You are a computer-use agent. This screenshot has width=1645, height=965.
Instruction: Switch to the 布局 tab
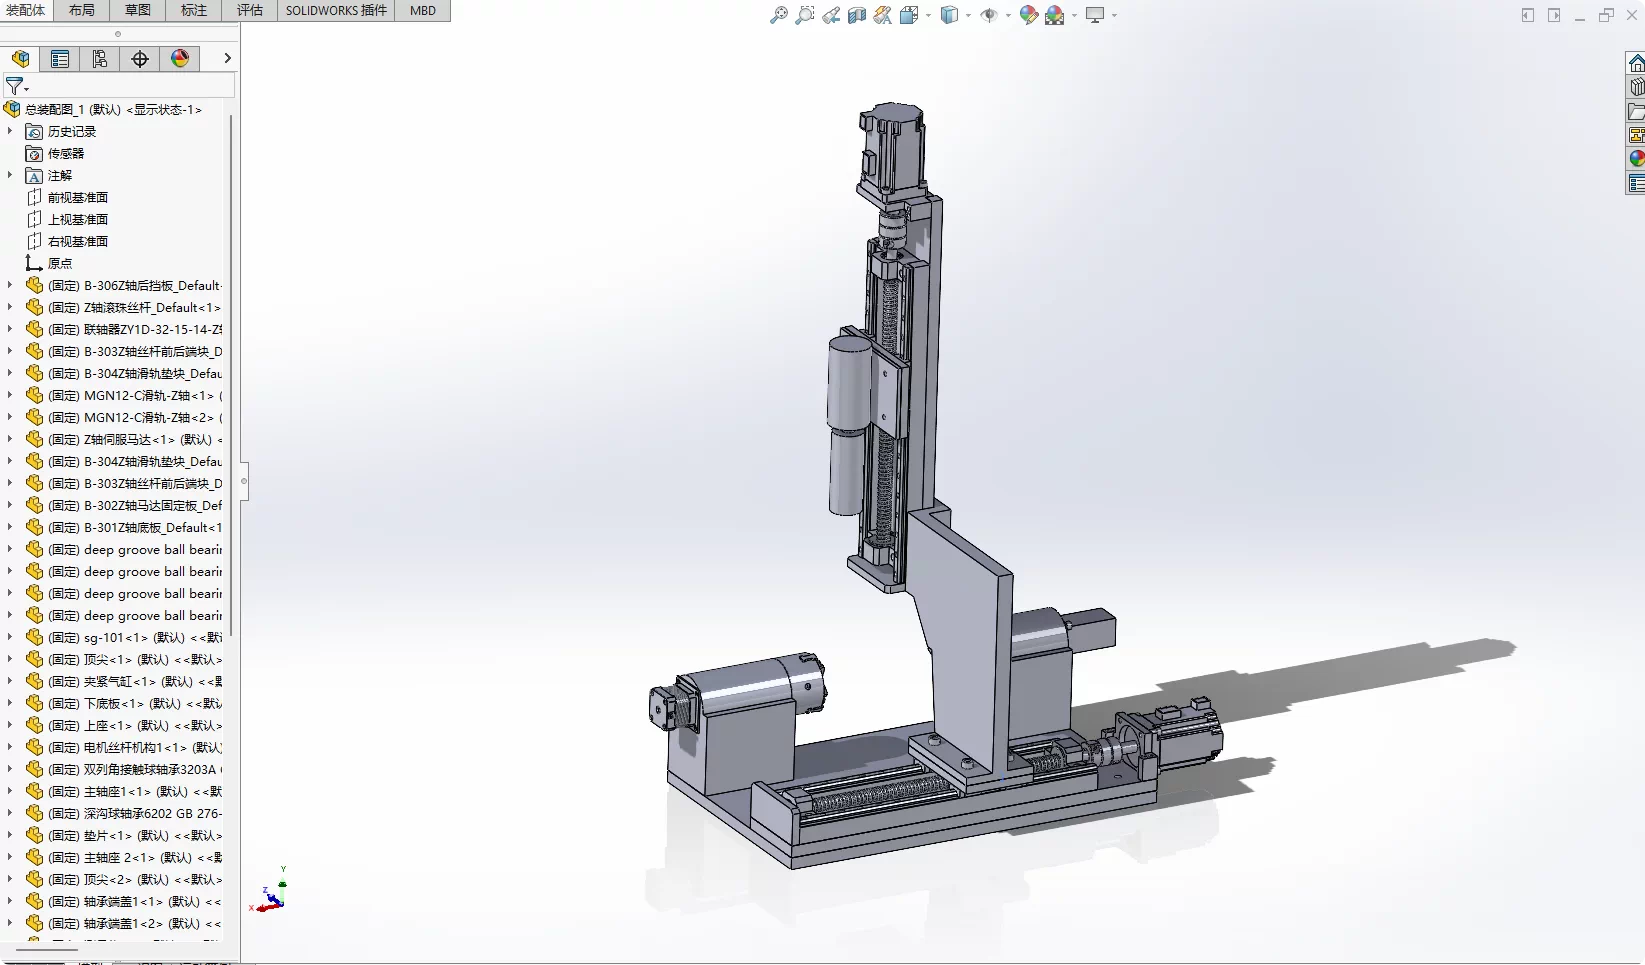tap(82, 10)
